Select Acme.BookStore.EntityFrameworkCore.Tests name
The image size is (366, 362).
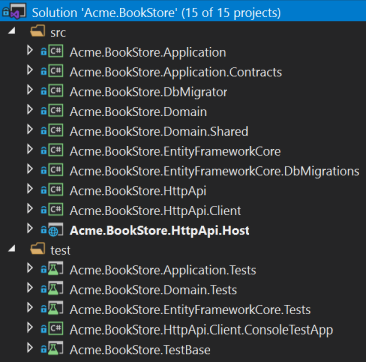[190, 309]
